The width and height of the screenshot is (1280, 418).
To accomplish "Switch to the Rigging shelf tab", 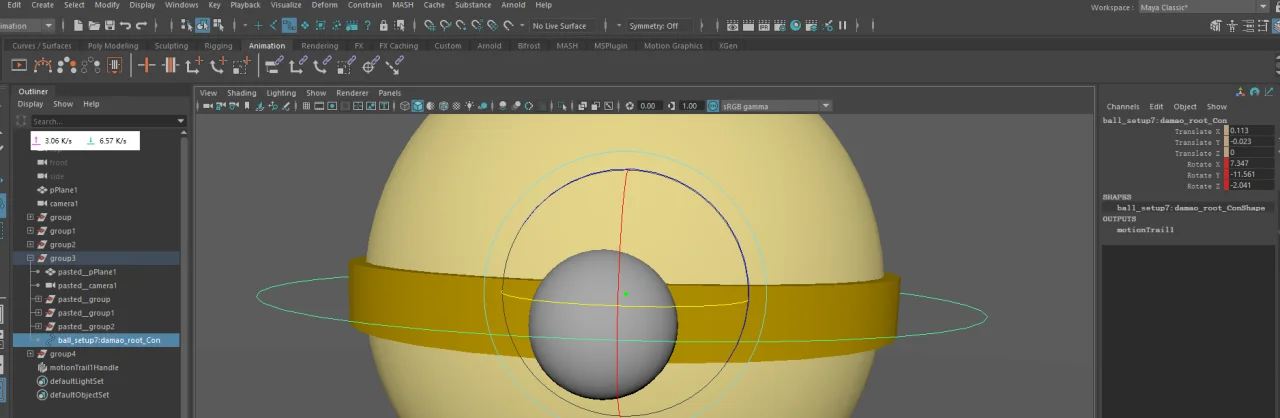I will click(218, 46).
